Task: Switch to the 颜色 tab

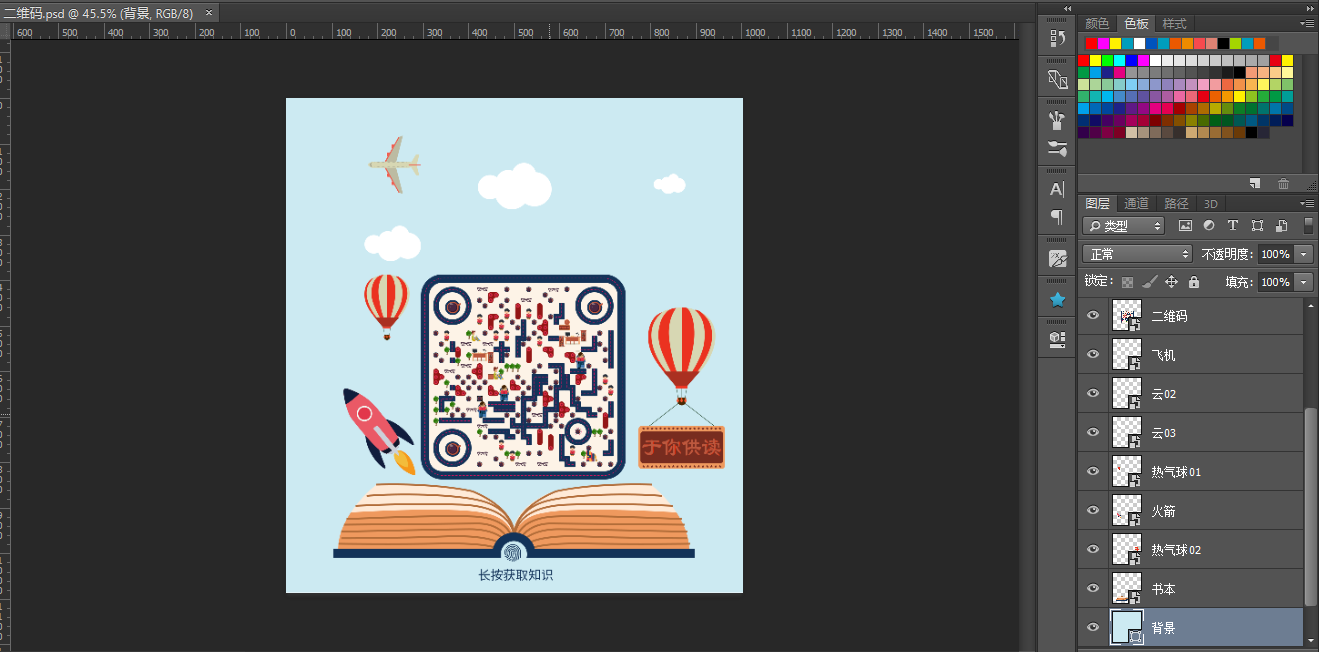Action: coord(1097,23)
